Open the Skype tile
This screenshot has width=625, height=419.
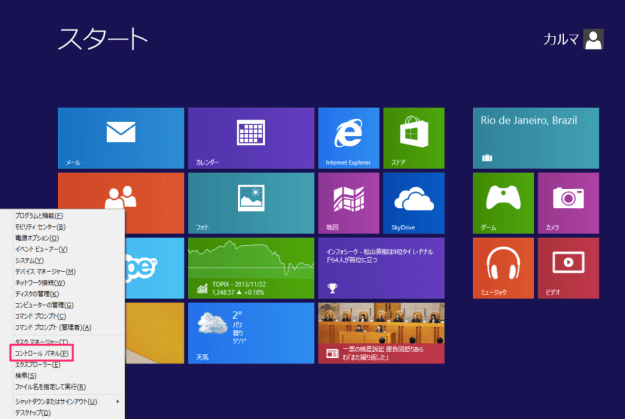click(155, 268)
